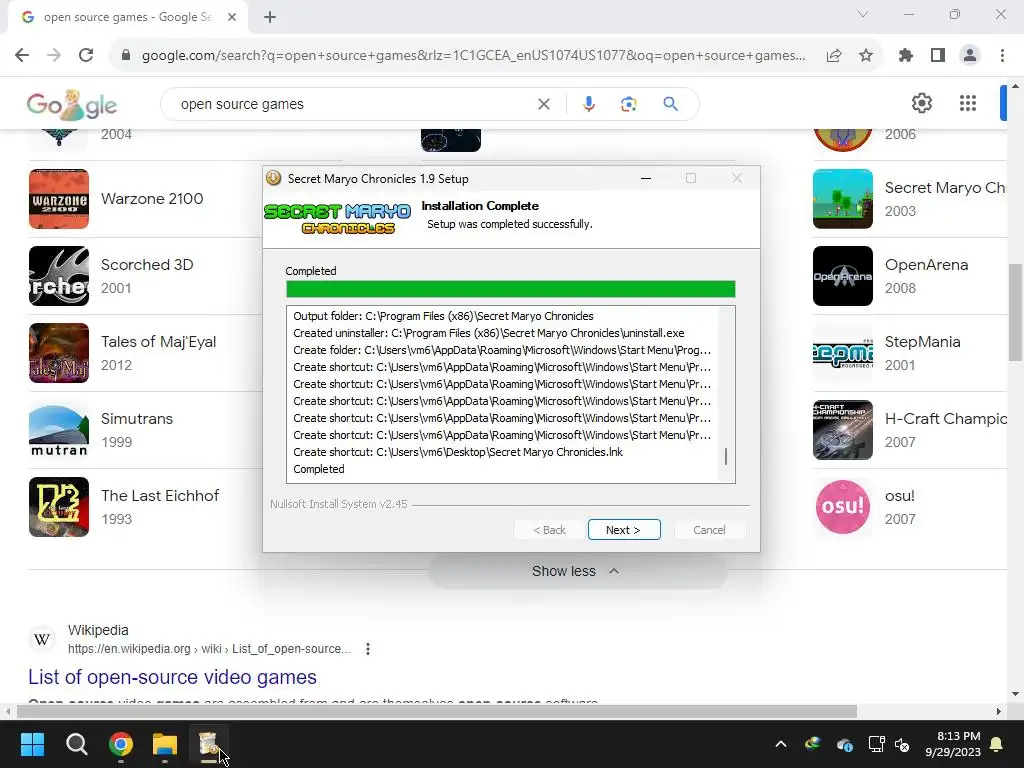Select the Desktop shortcut log line
The image size is (1024, 768).
tap(458, 452)
